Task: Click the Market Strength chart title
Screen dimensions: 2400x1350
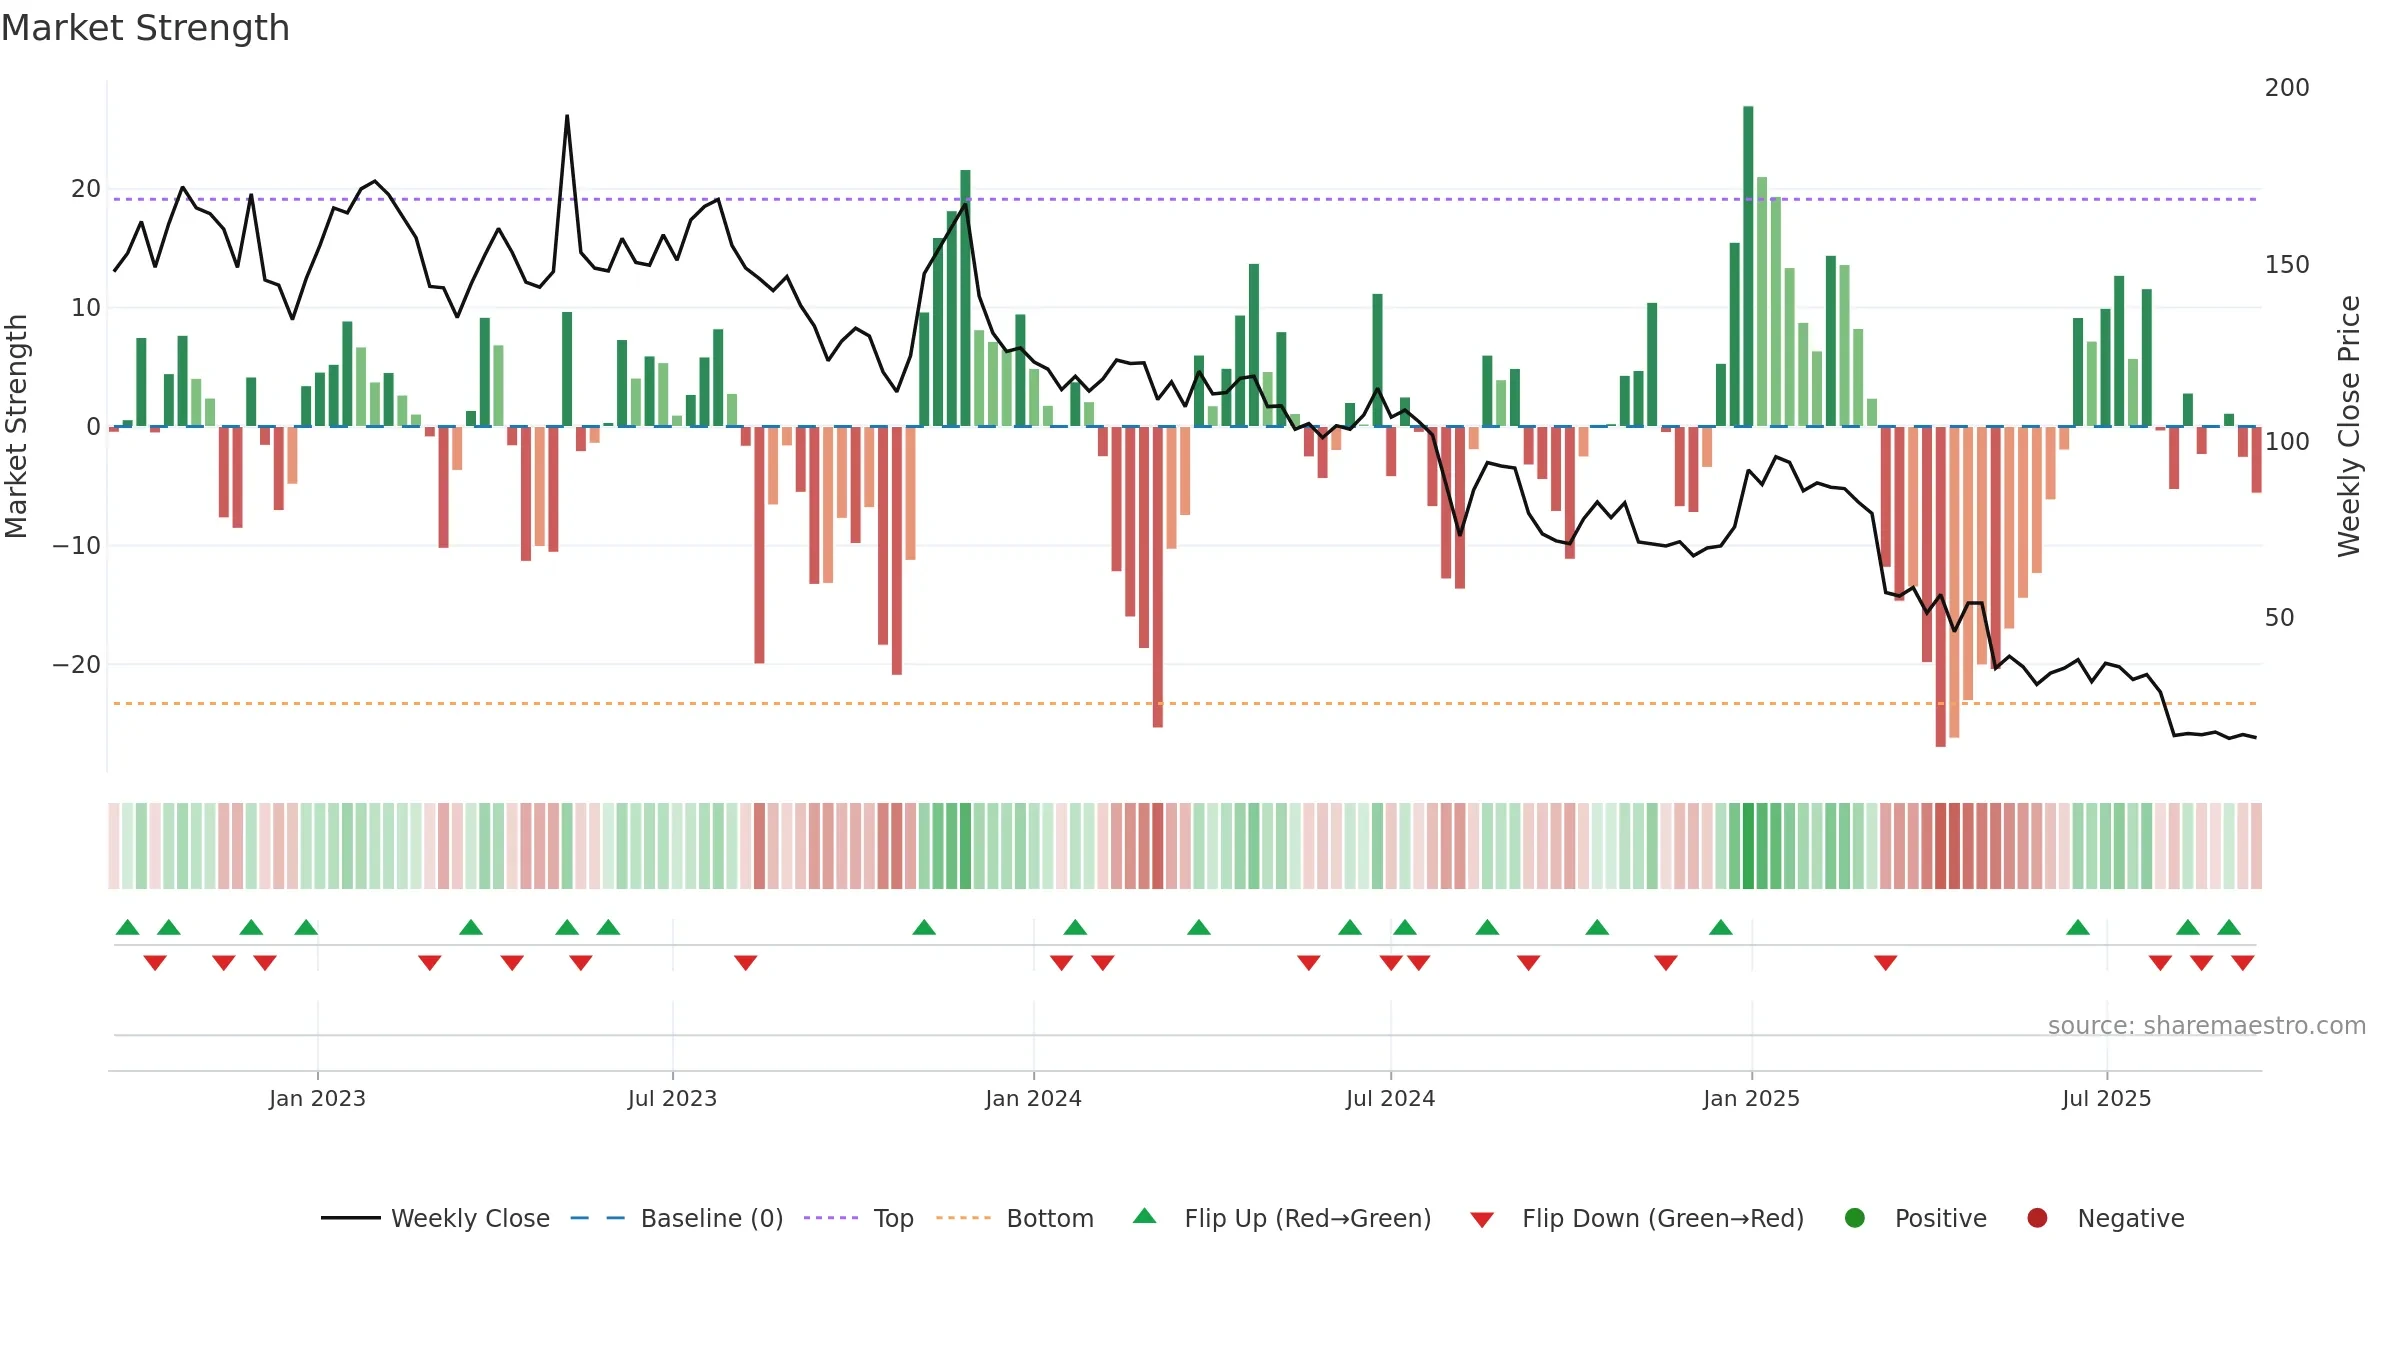Action: 145,28
